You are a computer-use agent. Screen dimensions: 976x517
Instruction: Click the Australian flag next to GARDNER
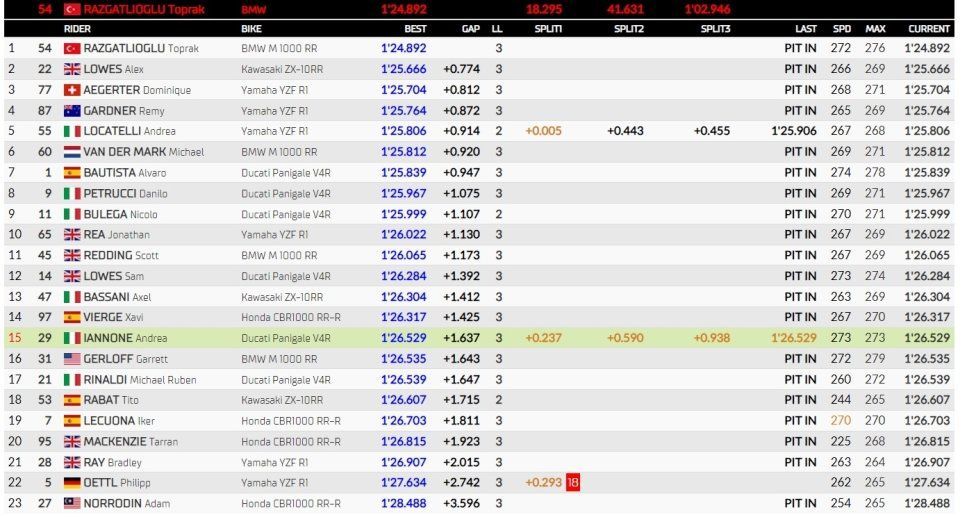tap(72, 111)
